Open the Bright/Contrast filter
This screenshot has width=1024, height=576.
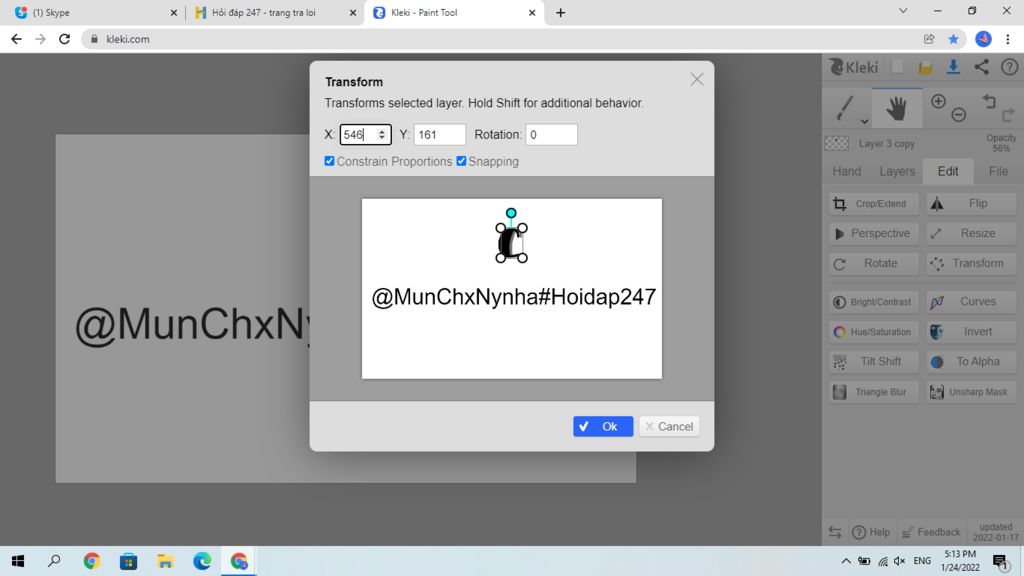pyautogui.click(x=873, y=302)
